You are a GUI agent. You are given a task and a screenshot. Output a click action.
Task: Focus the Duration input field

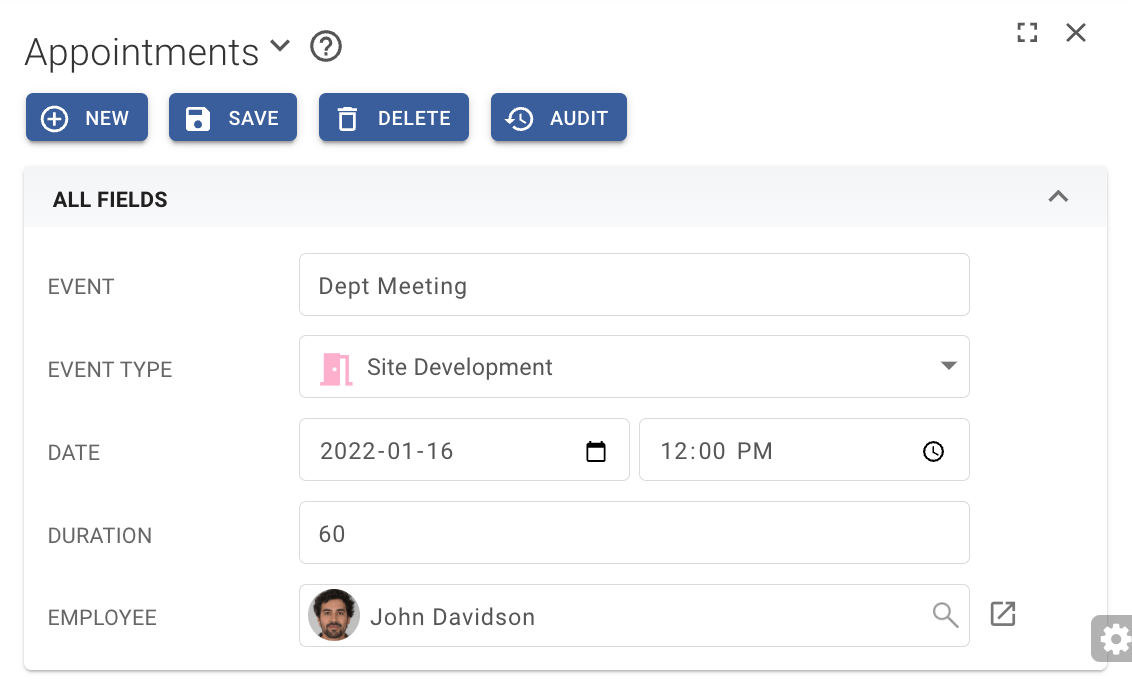point(634,533)
